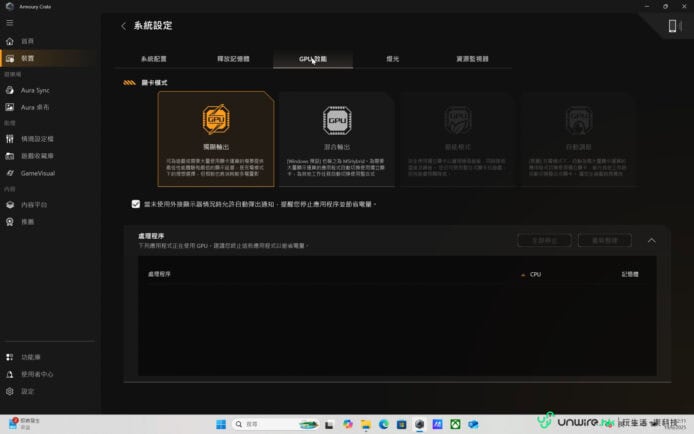This screenshot has height=434, width=694.
Task: Uncheck the external display auto-notification checkbox
Action: (136, 204)
